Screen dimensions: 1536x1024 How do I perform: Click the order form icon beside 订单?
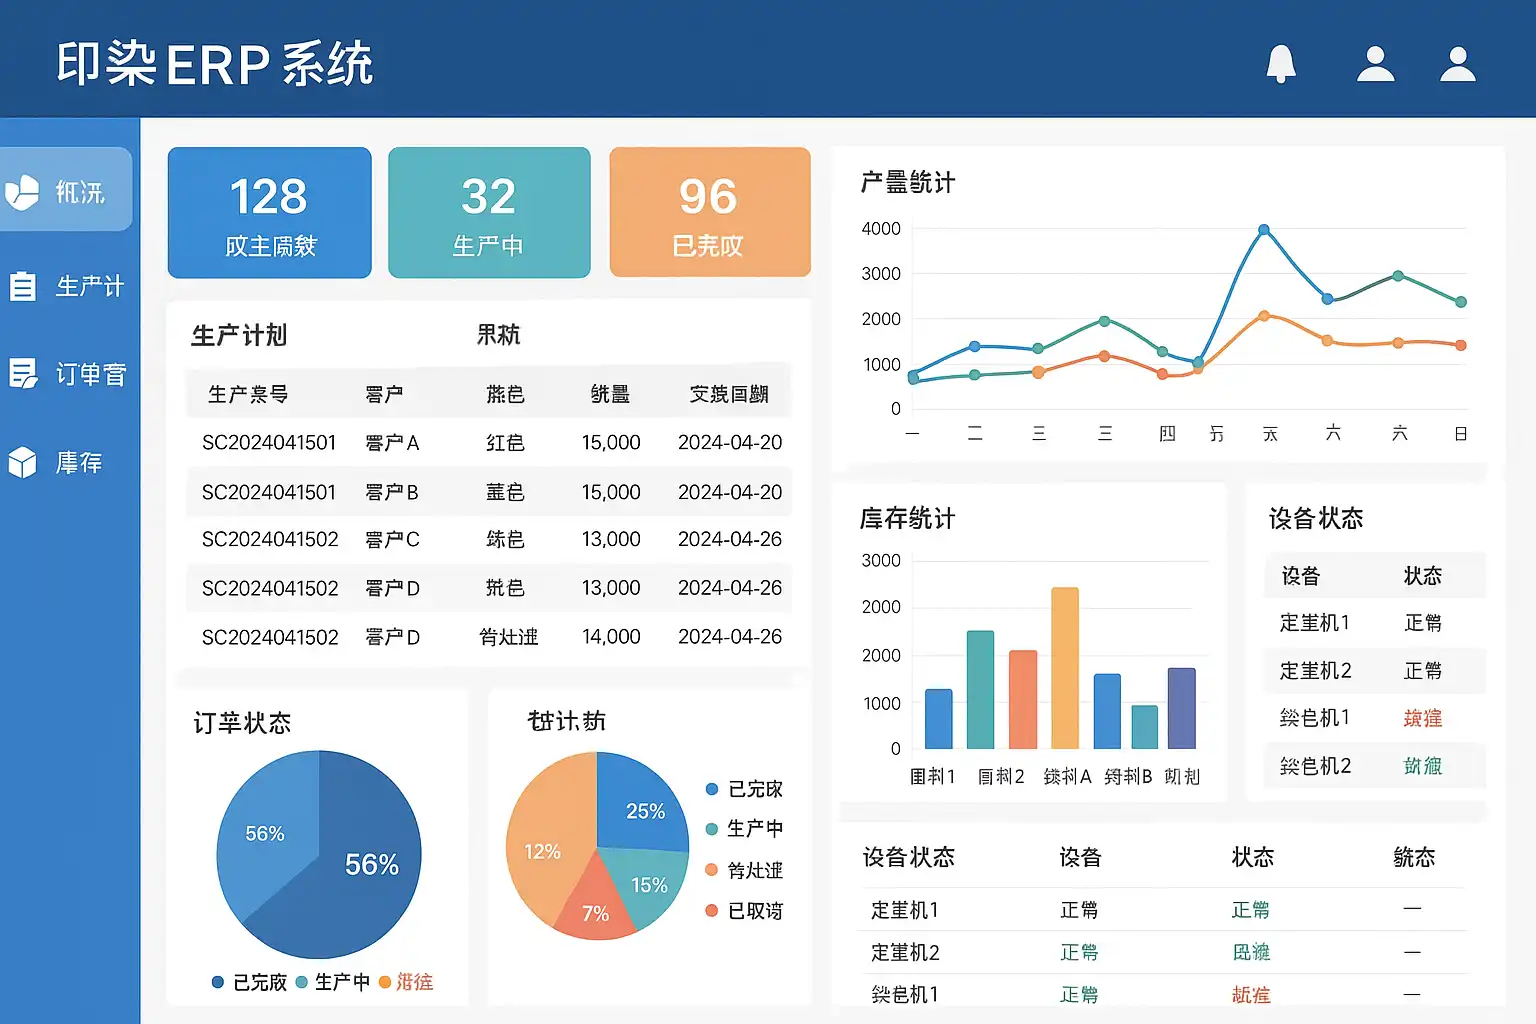coord(22,374)
